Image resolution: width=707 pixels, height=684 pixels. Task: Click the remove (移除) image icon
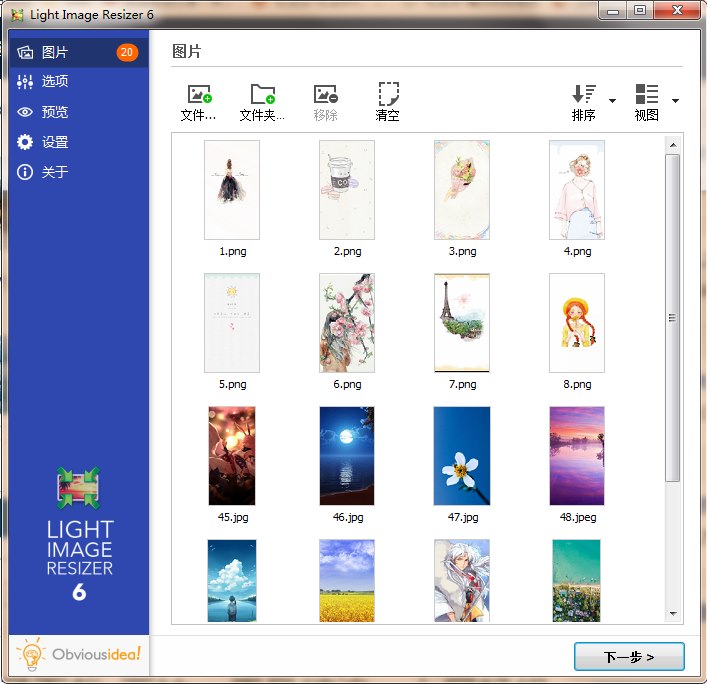[x=325, y=95]
